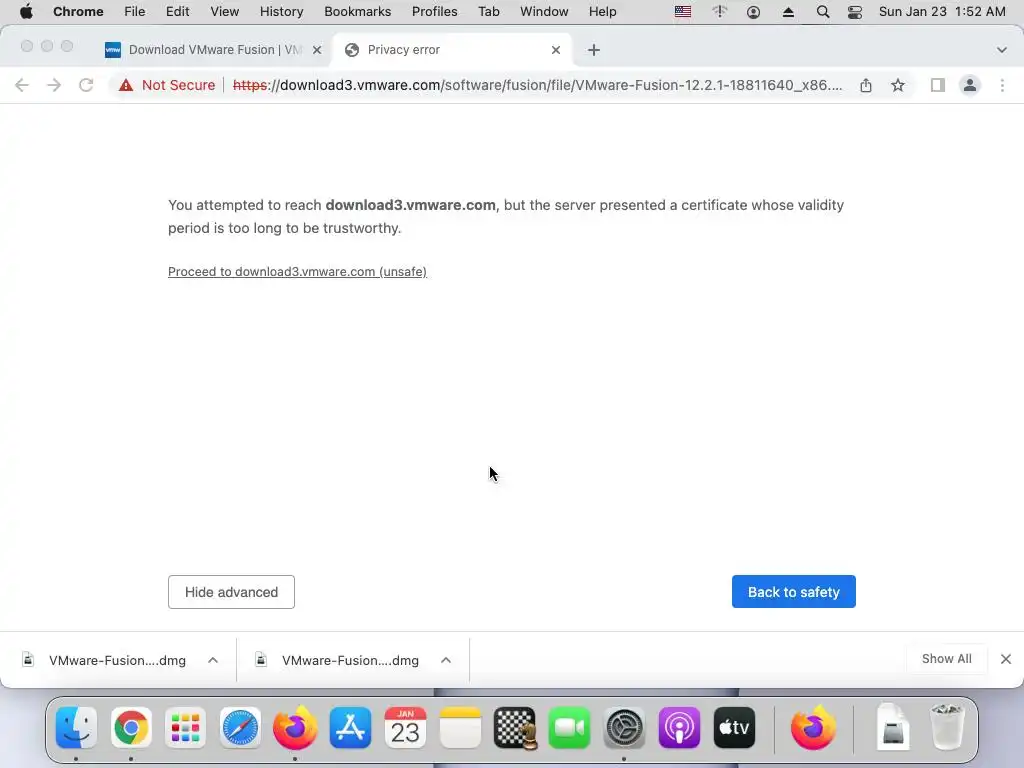Open the profile avatar menu
1024x768 pixels.
(970, 85)
